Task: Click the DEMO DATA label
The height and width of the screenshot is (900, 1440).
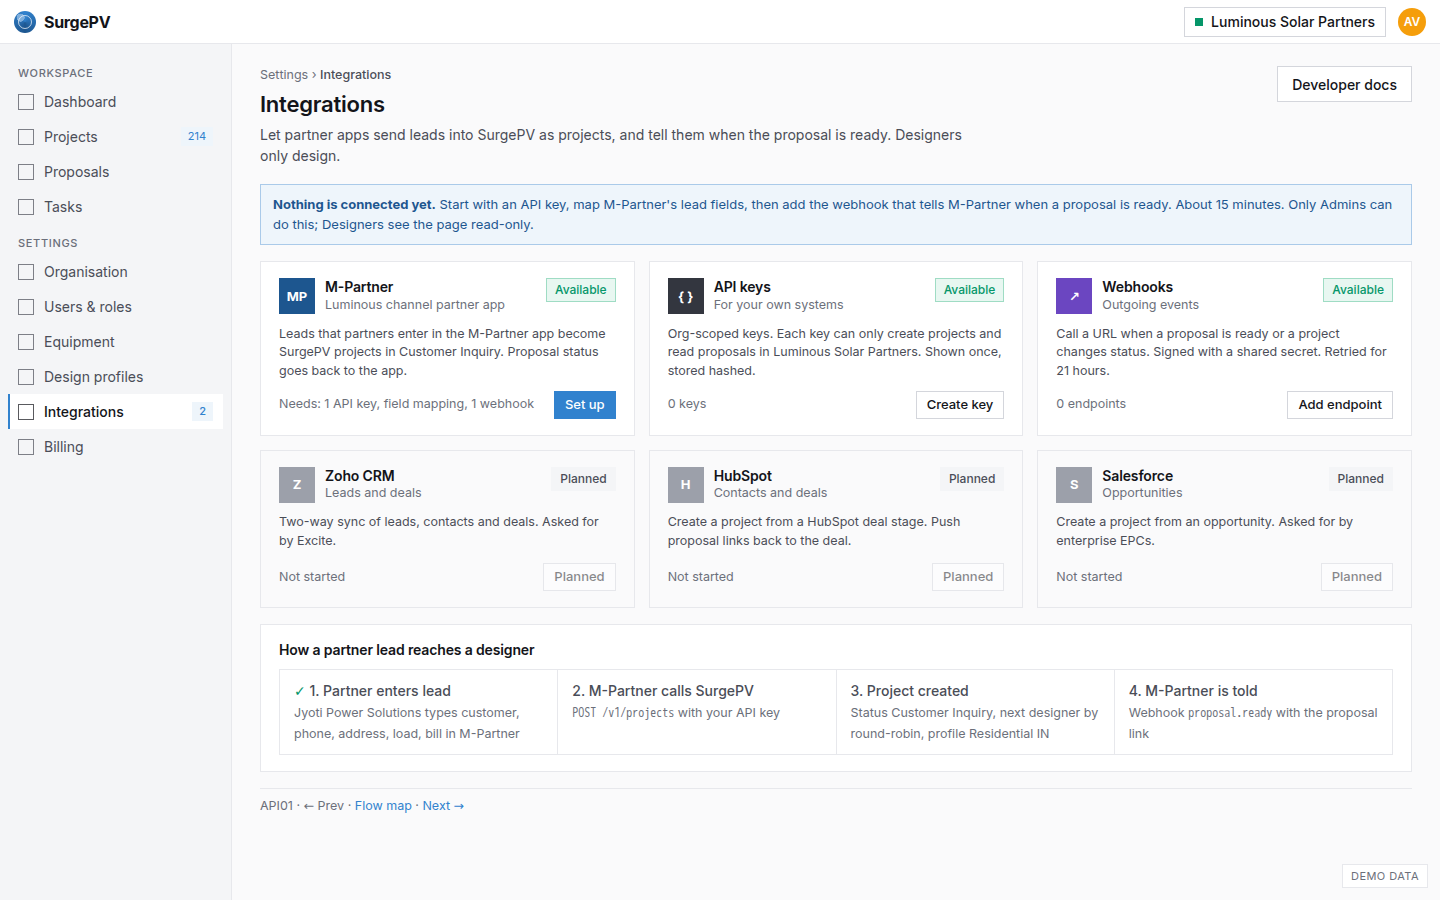Action: coord(1384,876)
